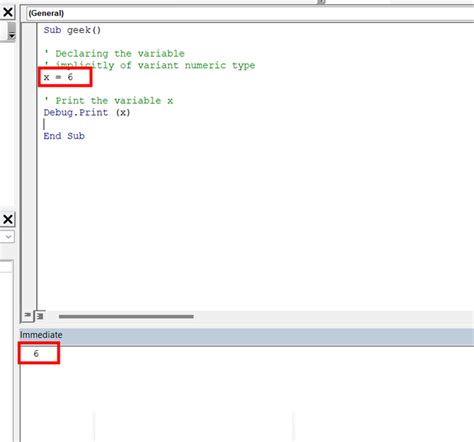The image size is (474, 442).
Task: Click the 'Debug.Print (x)' line
Action: tap(87, 113)
